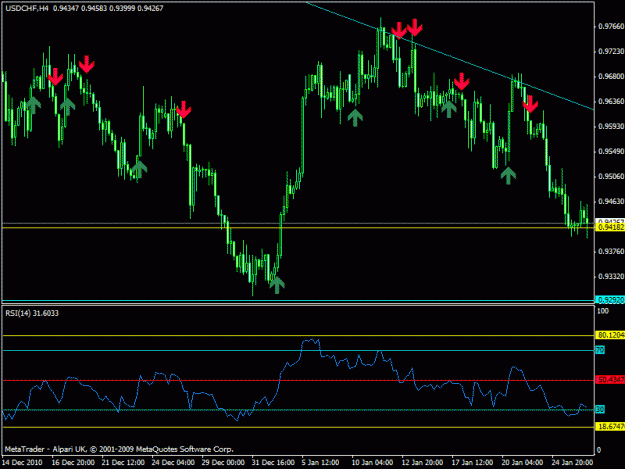625x469 pixels.
Task: Click the 12 Jan 20:00 time label
Action: (422, 463)
